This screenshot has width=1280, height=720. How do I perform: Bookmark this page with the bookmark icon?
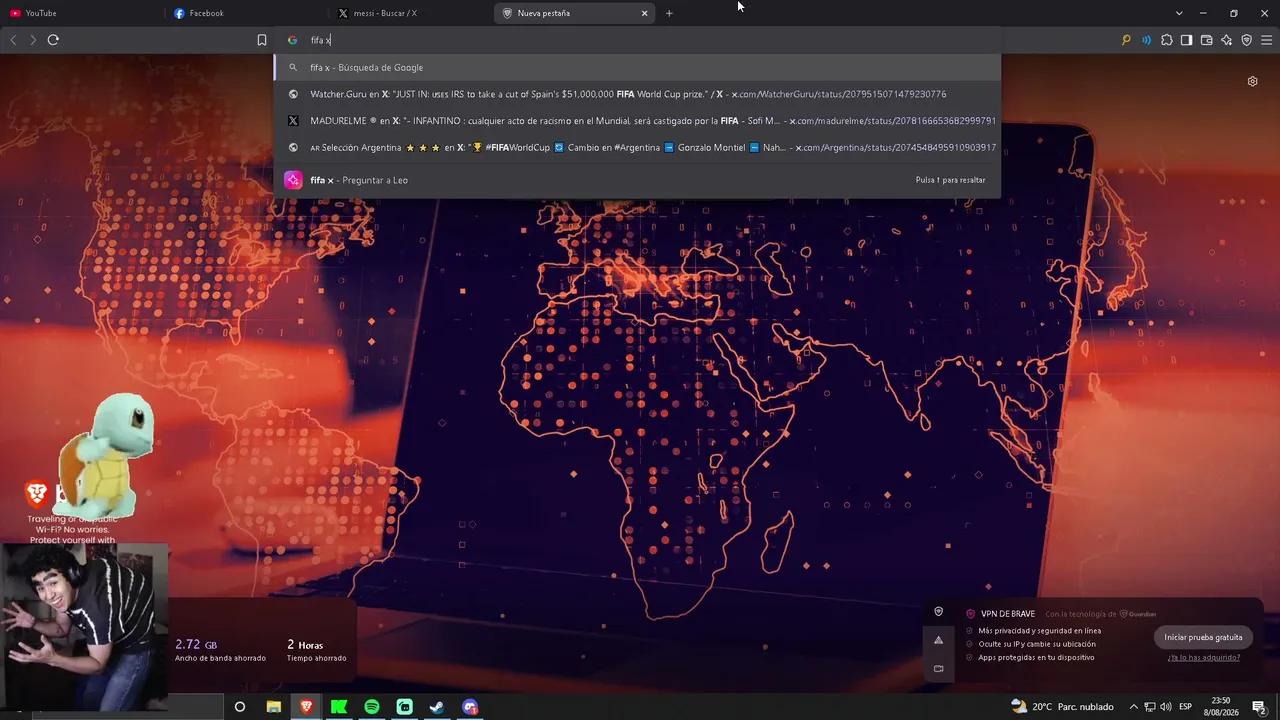[262, 40]
